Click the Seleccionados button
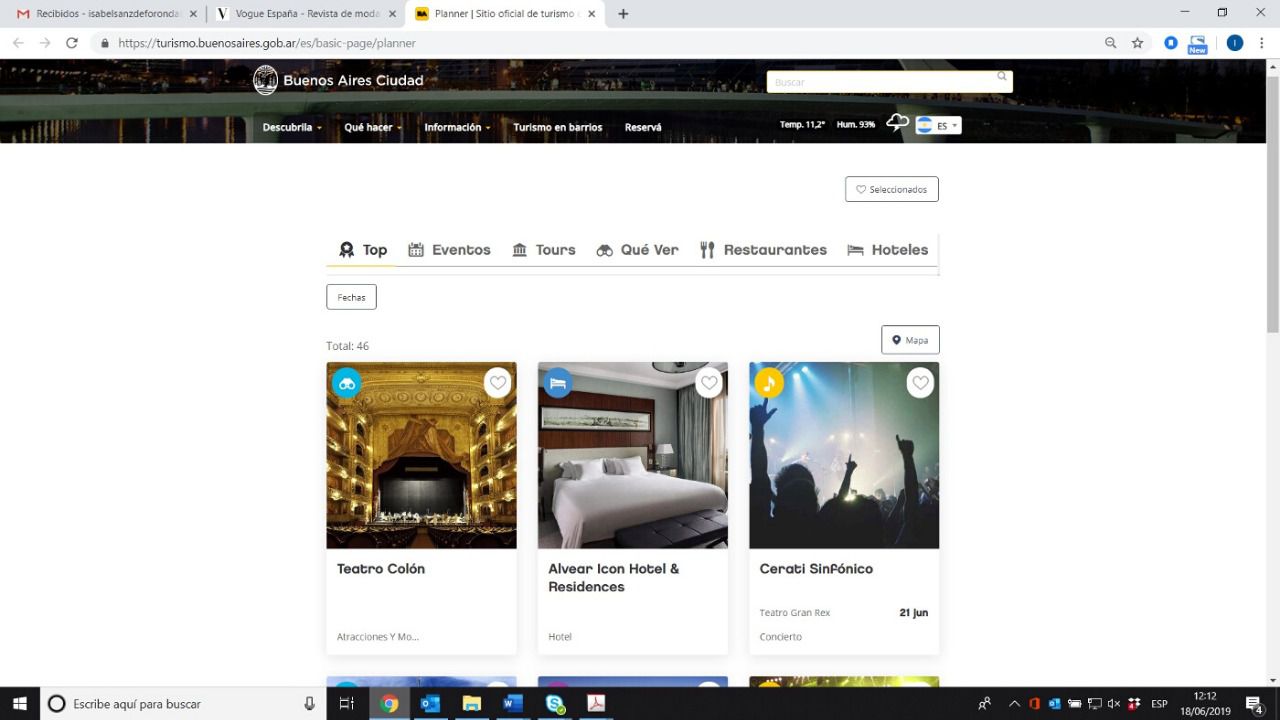The width and height of the screenshot is (1280, 720). coord(891,190)
